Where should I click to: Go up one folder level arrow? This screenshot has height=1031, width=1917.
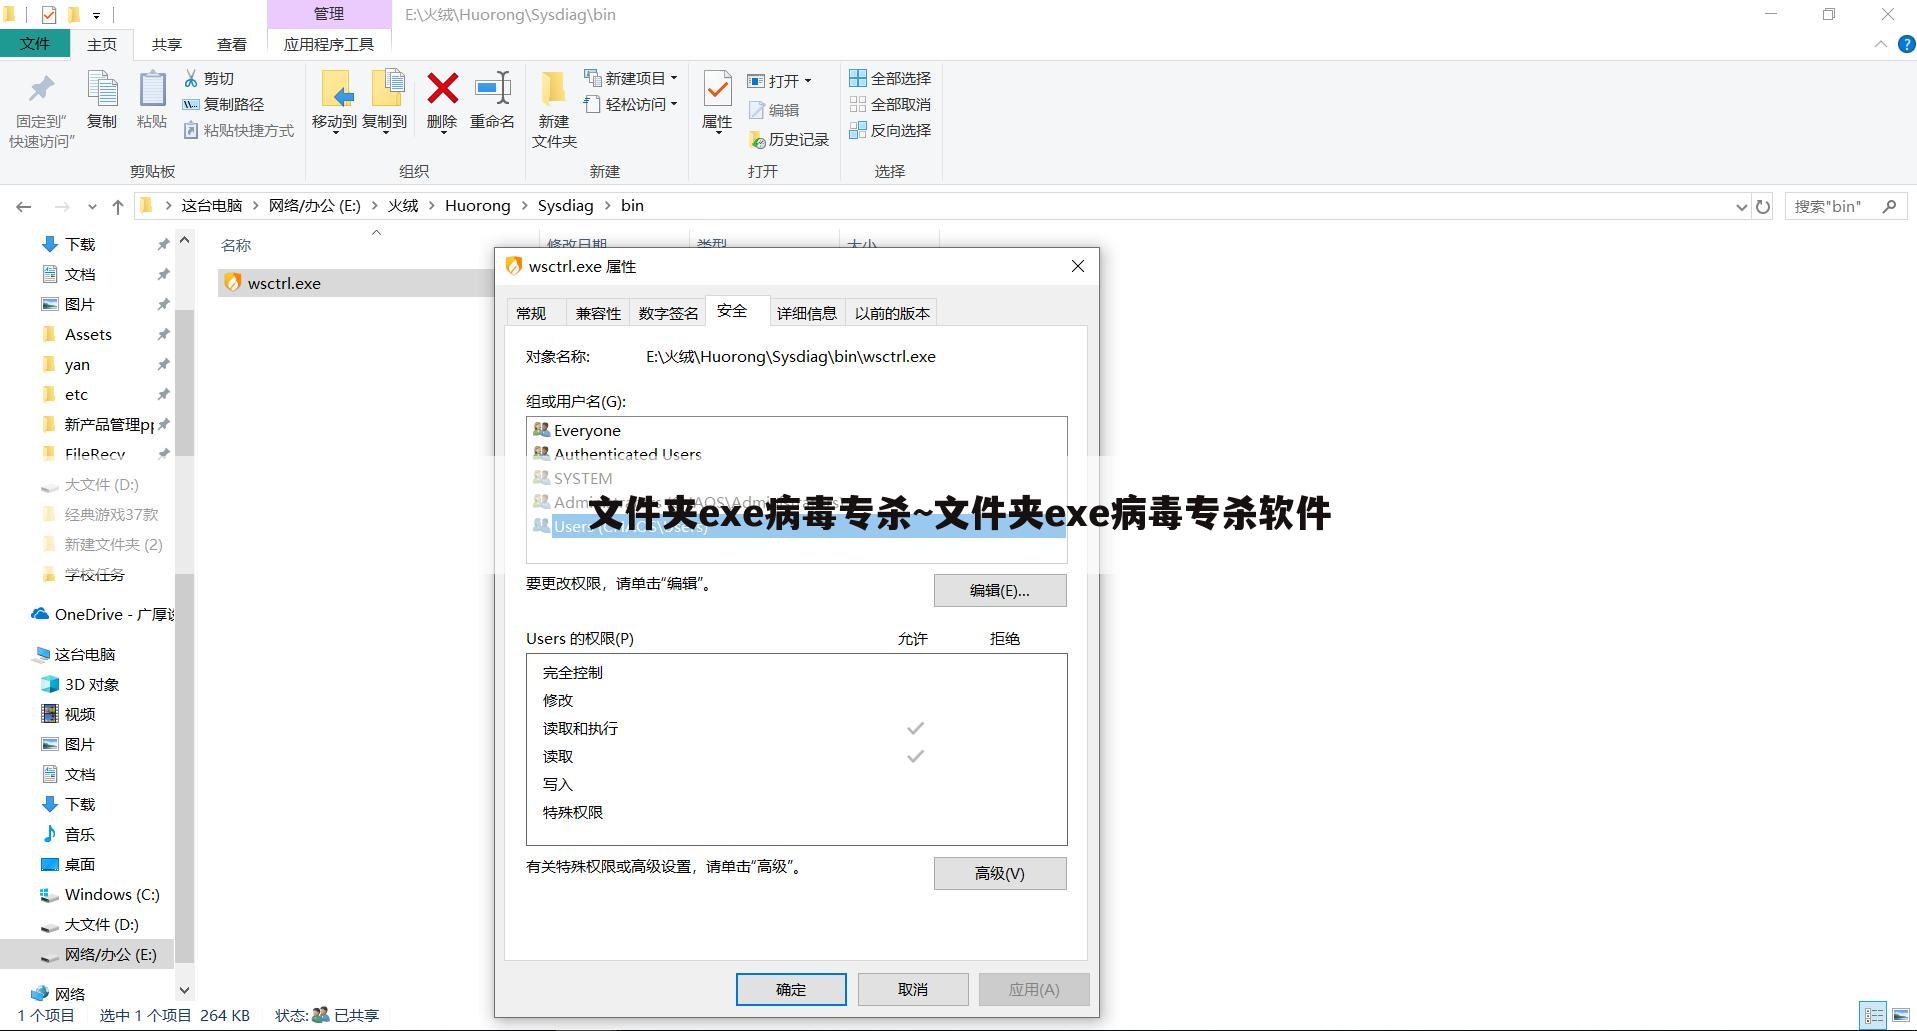[118, 207]
